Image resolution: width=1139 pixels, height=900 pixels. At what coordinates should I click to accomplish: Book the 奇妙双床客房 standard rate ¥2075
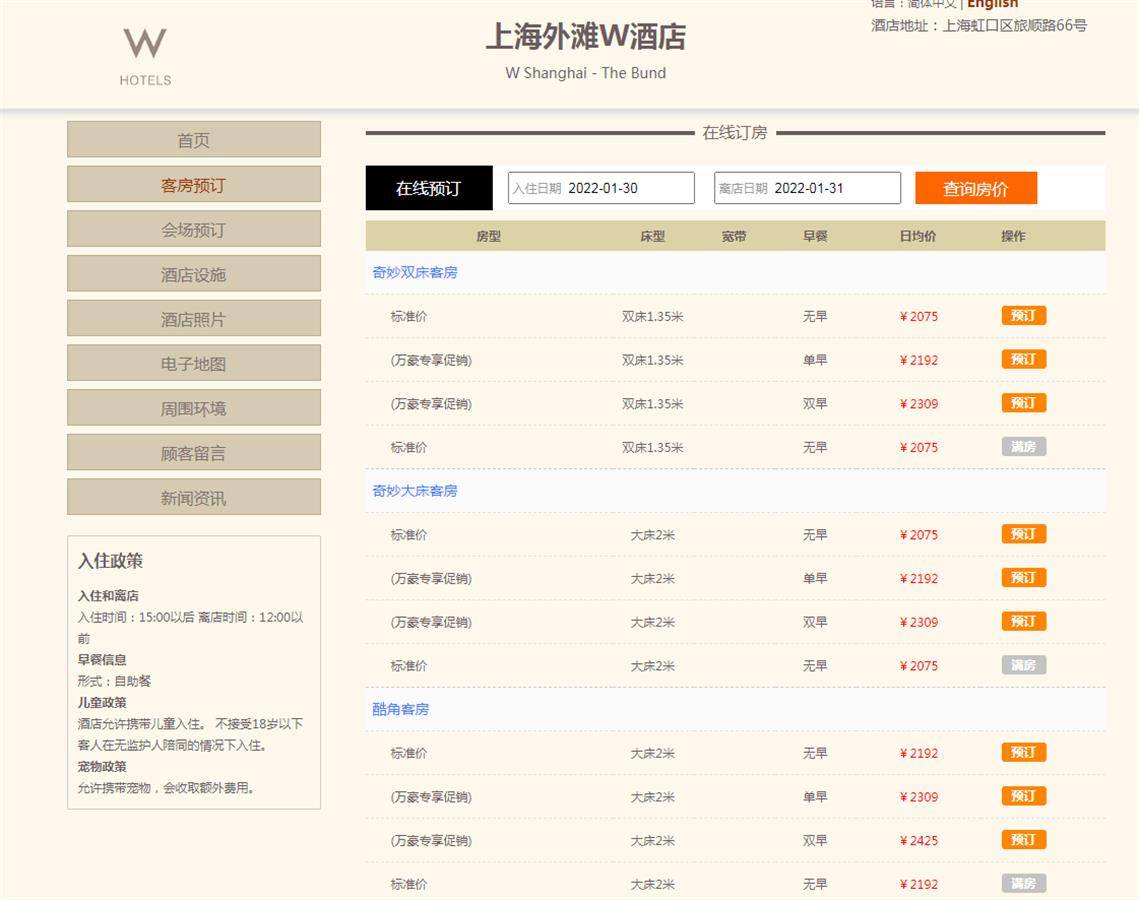[1023, 316]
